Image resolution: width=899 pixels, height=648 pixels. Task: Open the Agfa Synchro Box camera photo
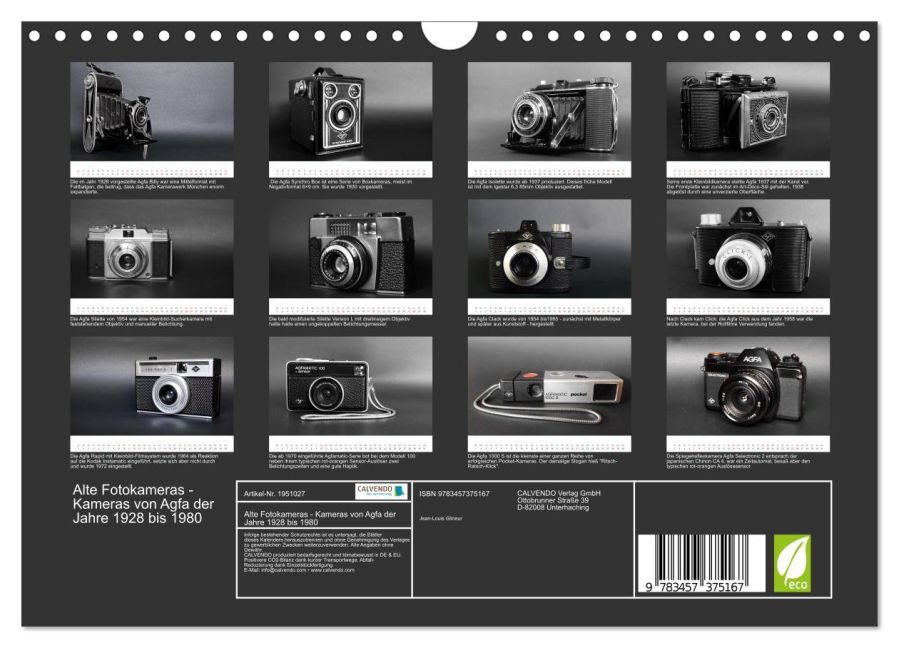[x=350, y=111]
